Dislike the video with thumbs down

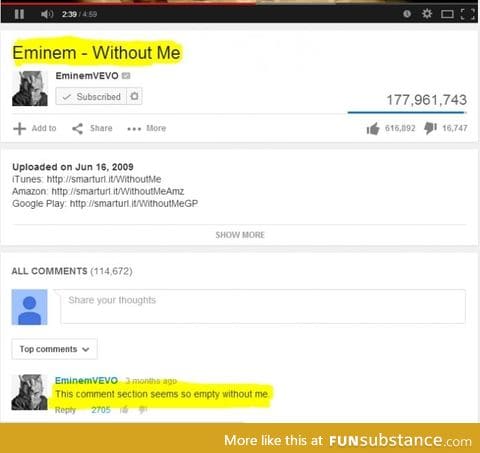[x=430, y=128]
